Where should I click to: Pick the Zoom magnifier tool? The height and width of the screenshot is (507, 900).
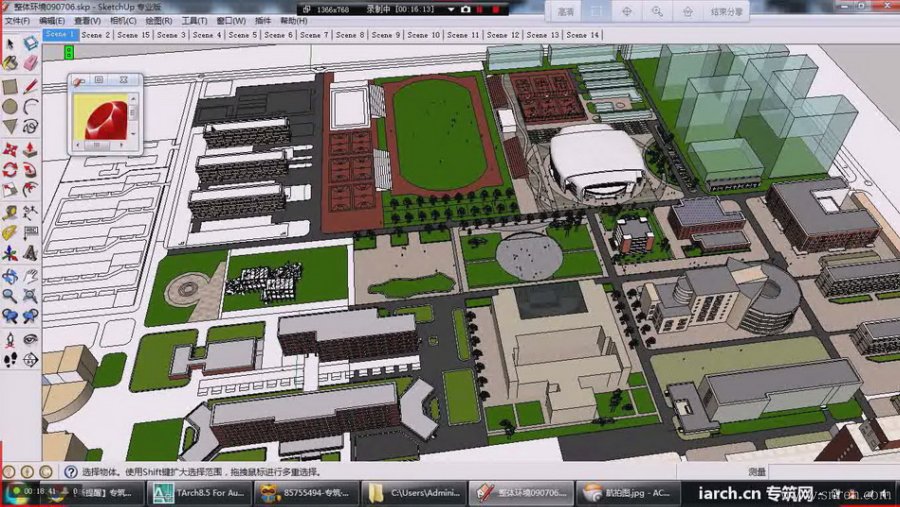10,296
